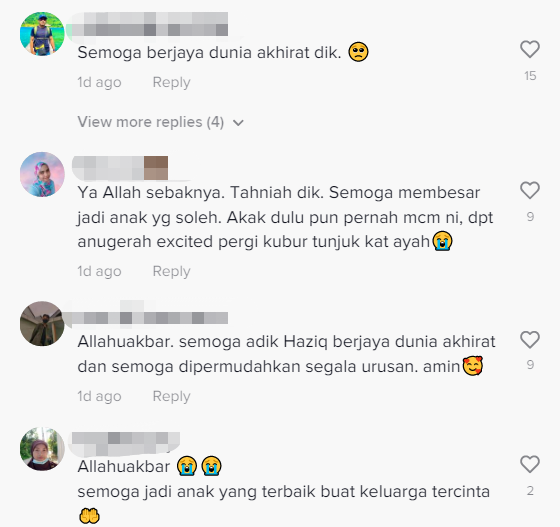Reply to 'Ya Allah sebaknya' comment

171,271
